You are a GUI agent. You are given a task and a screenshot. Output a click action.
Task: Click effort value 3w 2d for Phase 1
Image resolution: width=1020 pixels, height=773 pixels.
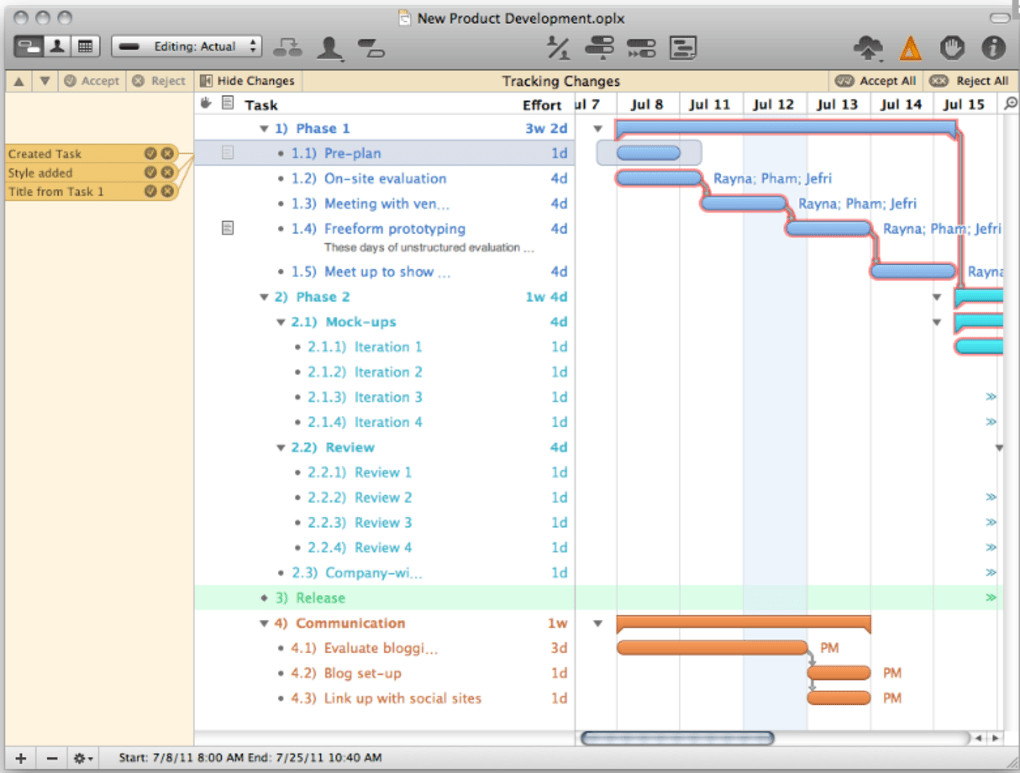546,129
